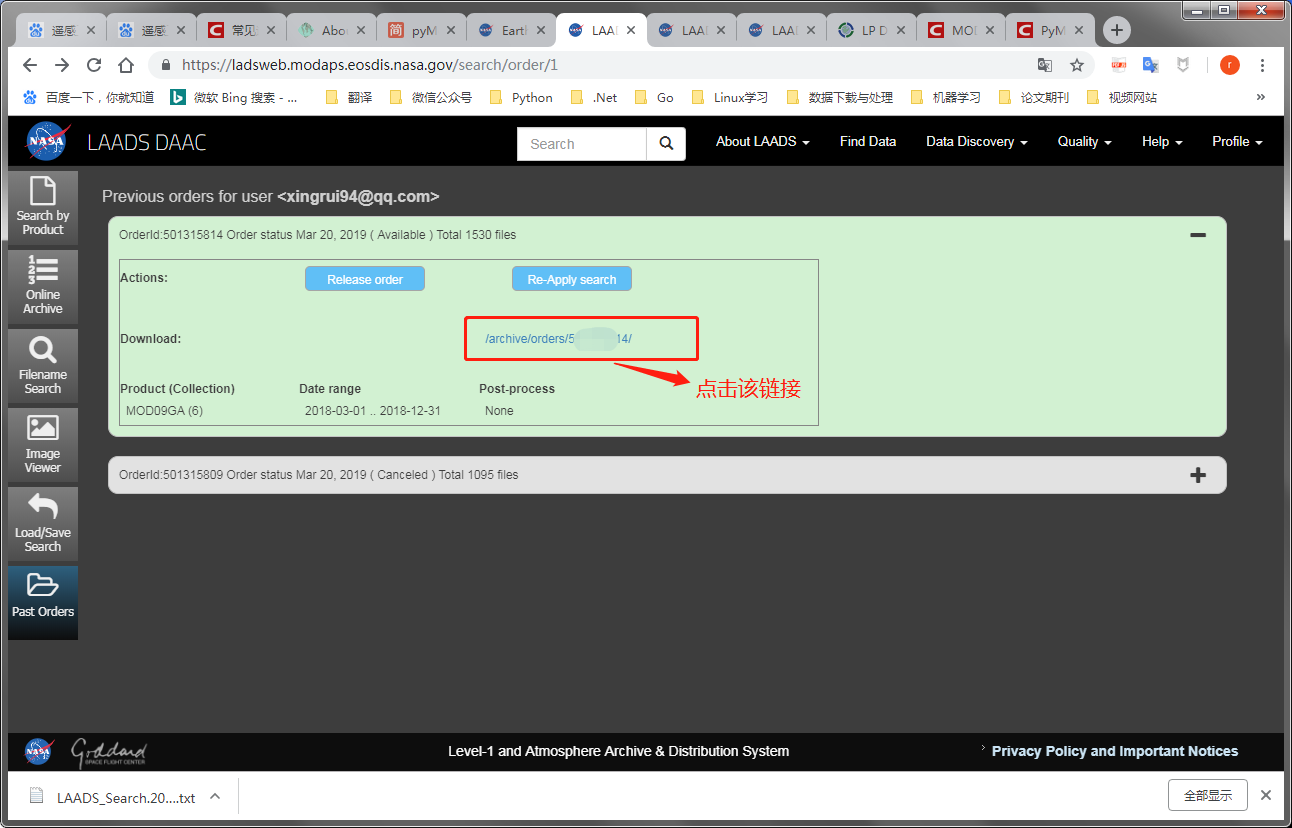Open Load/Save Search in the sidebar
Image resolution: width=1292 pixels, height=828 pixels.
(x=42, y=523)
